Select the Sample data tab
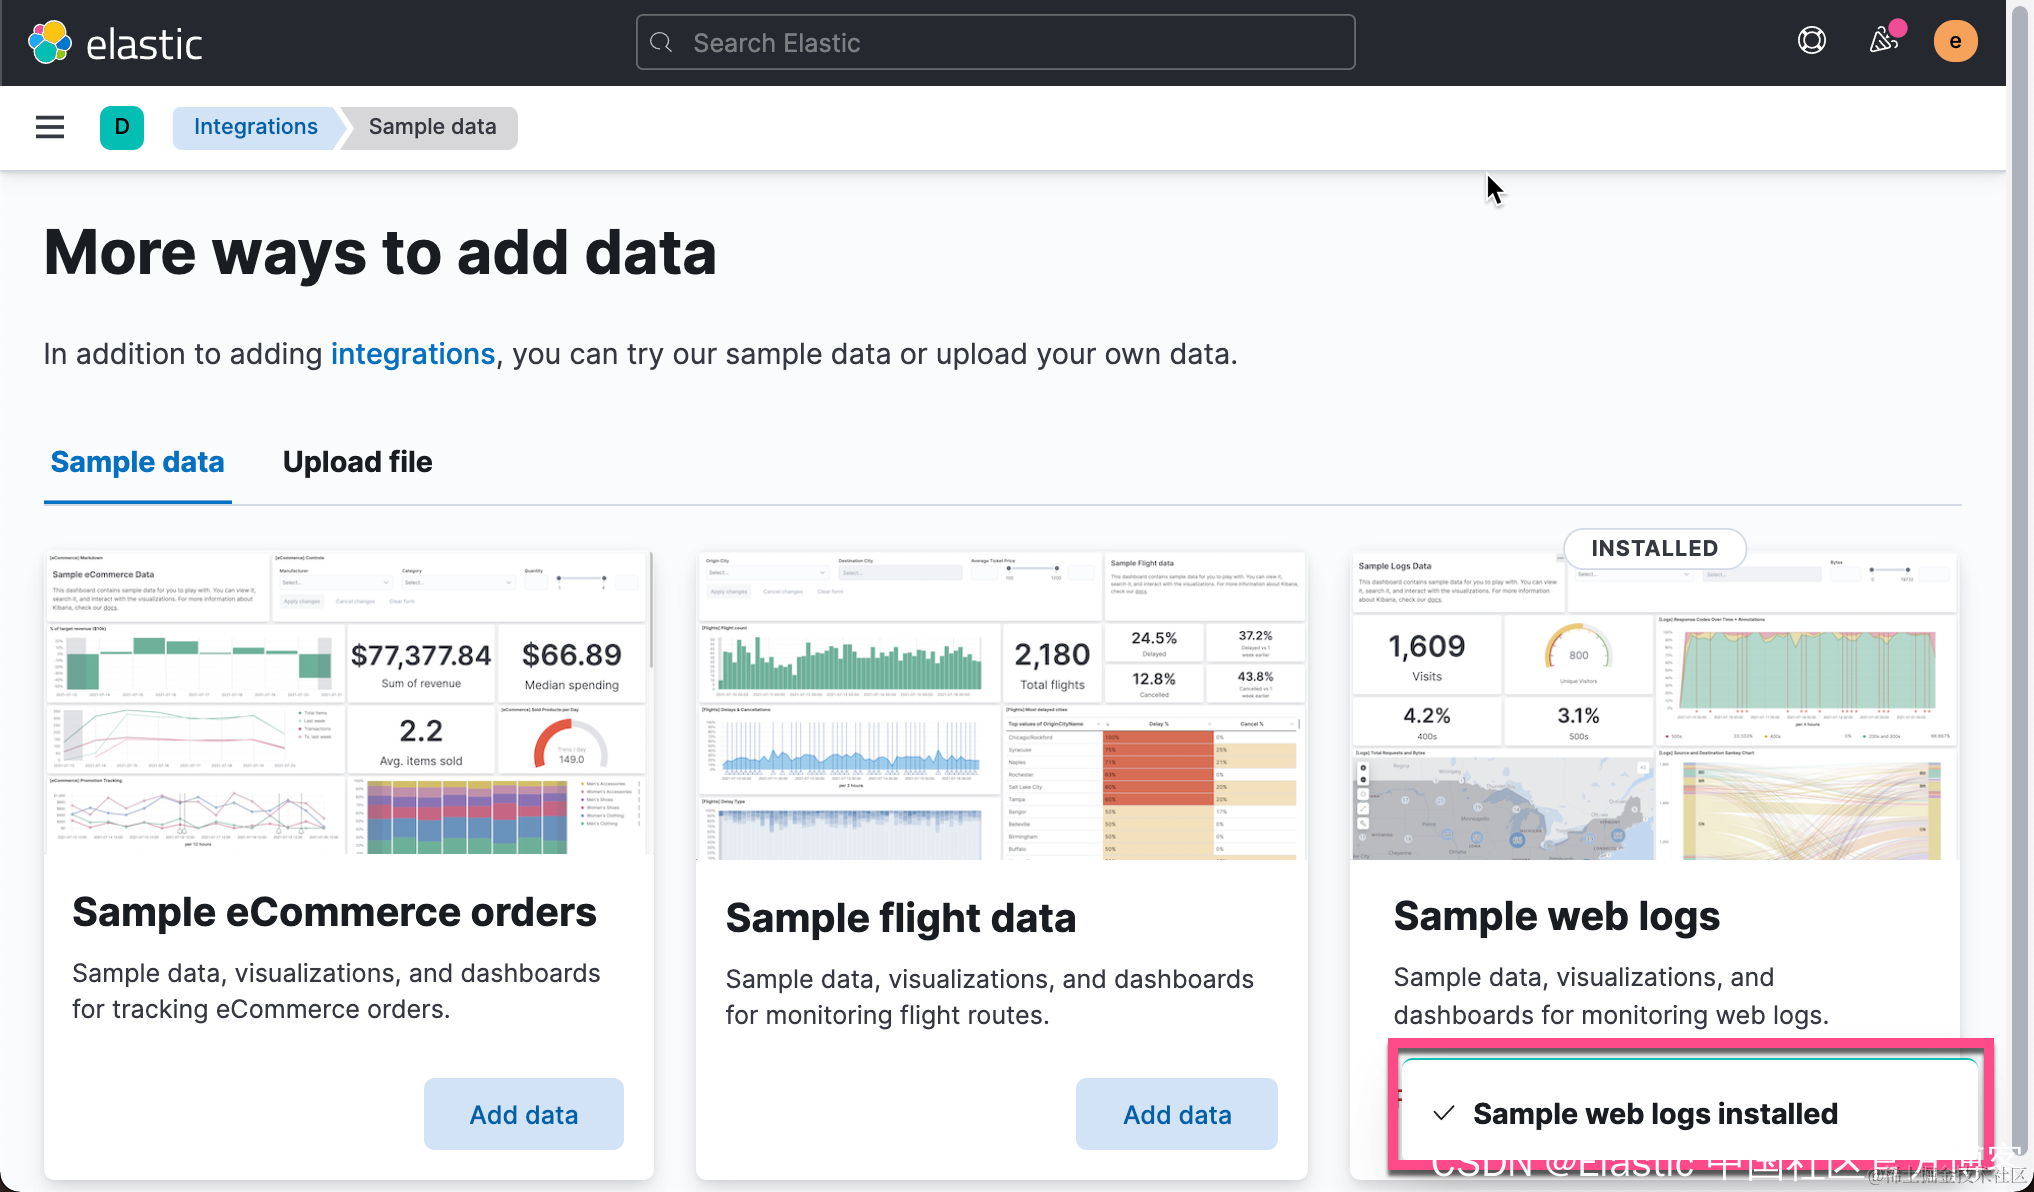This screenshot has height=1192, width=2034. tap(137, 462)
